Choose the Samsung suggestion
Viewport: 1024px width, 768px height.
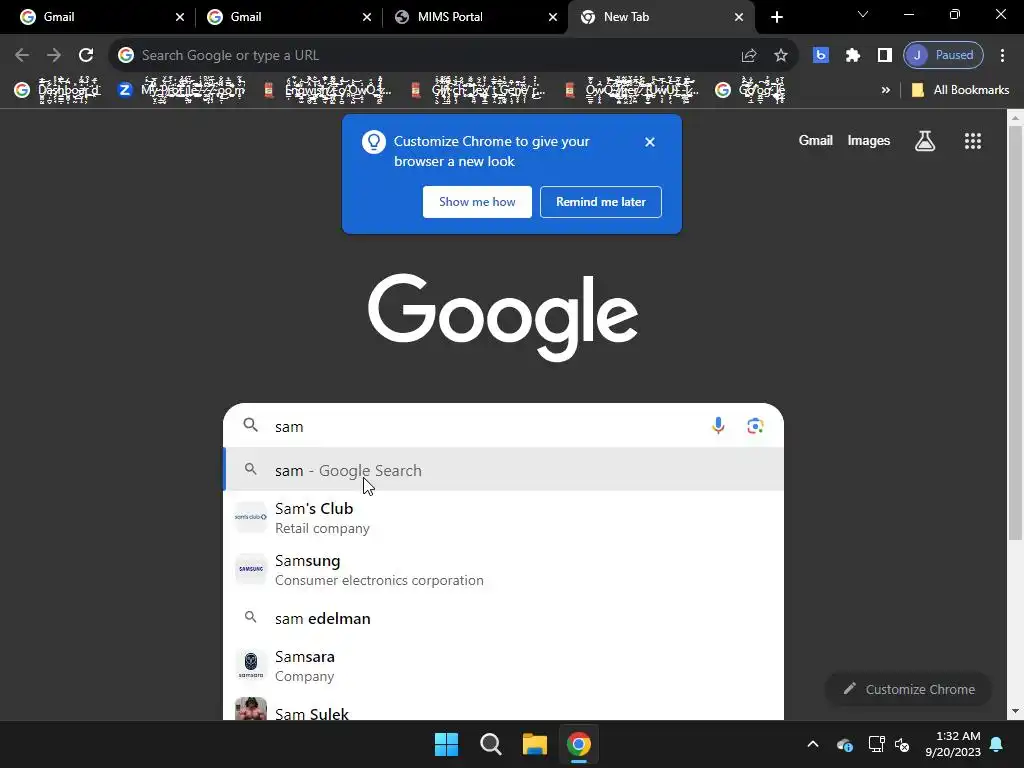[x=503, y=569]
